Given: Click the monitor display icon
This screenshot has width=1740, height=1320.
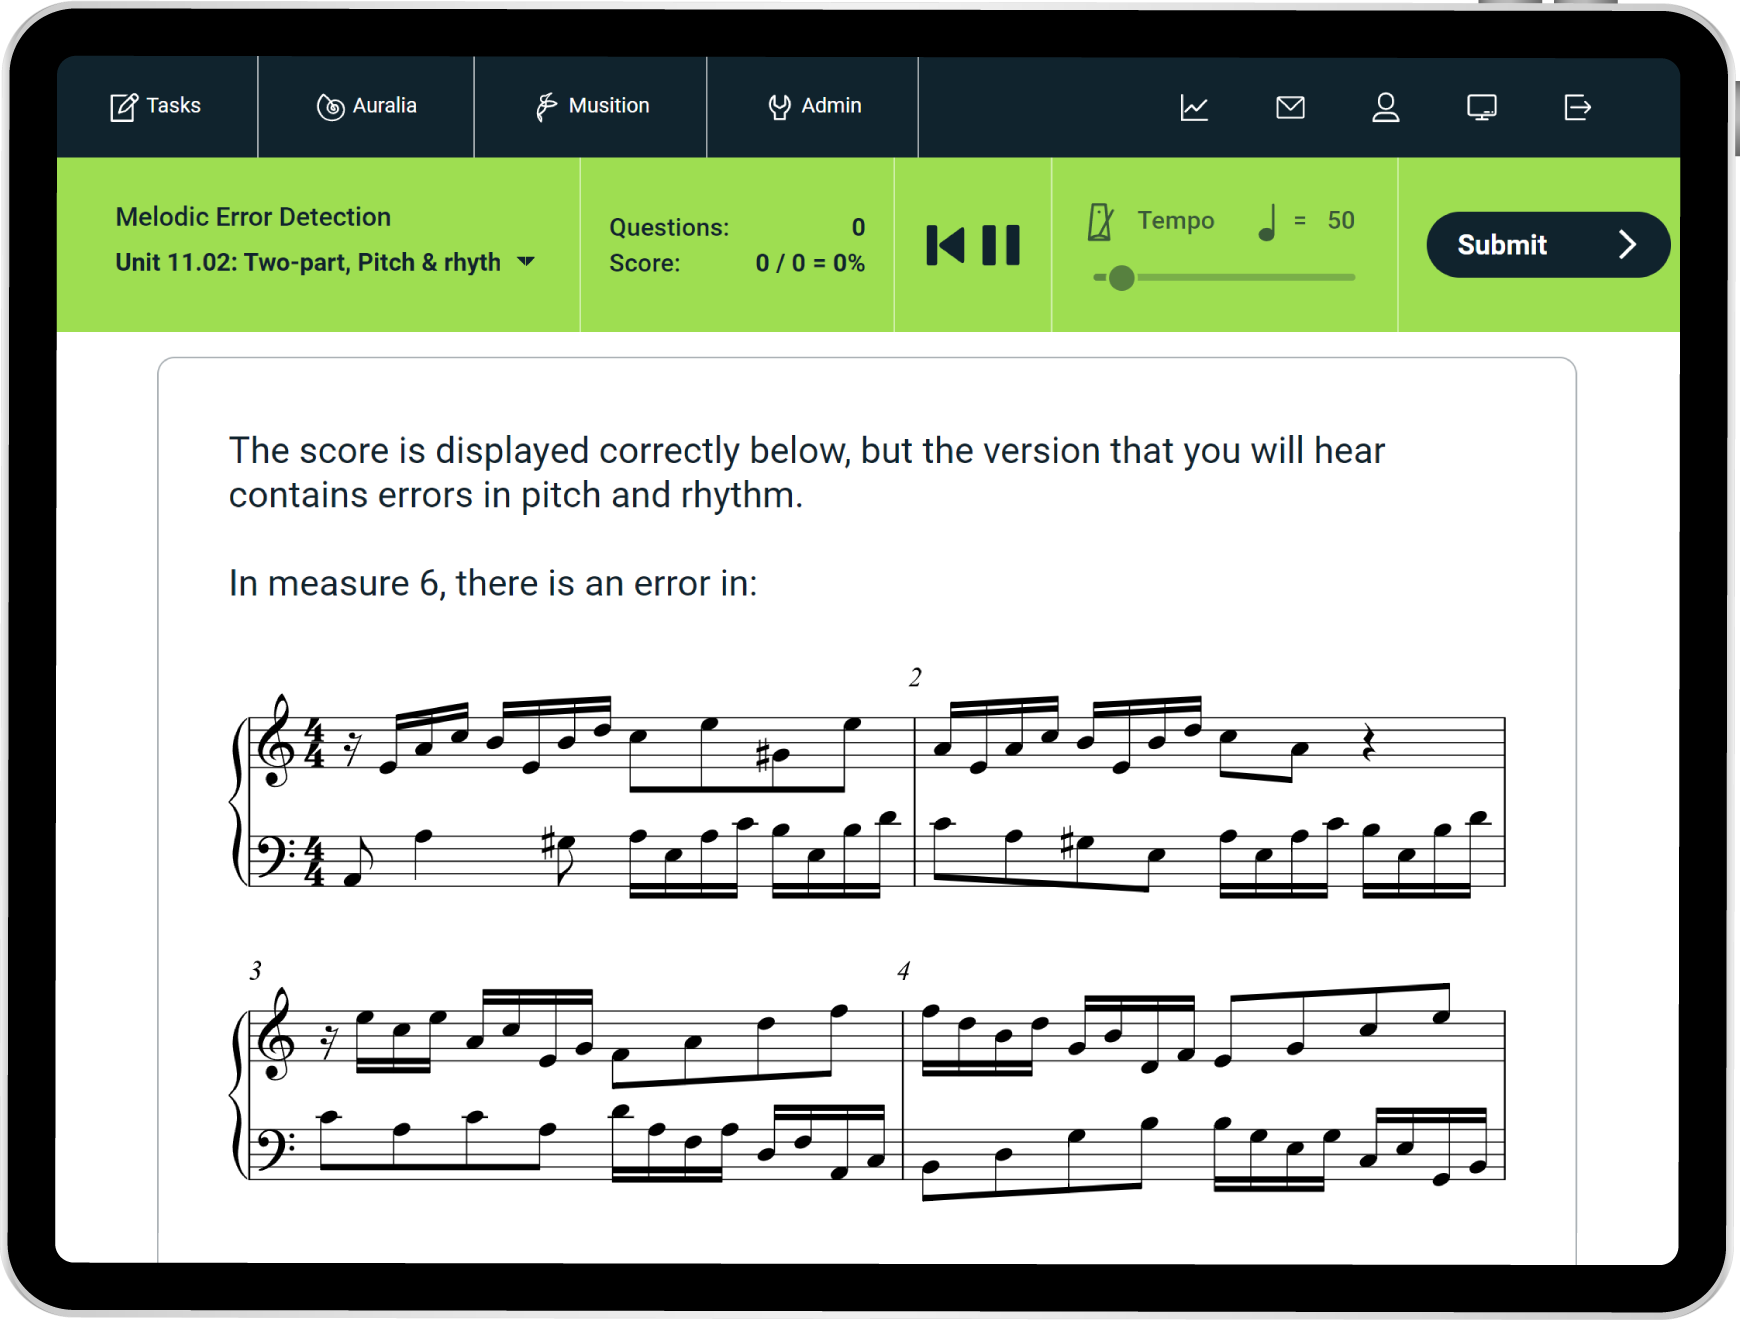Looking at the screenshot, I should pos(1481,107).
